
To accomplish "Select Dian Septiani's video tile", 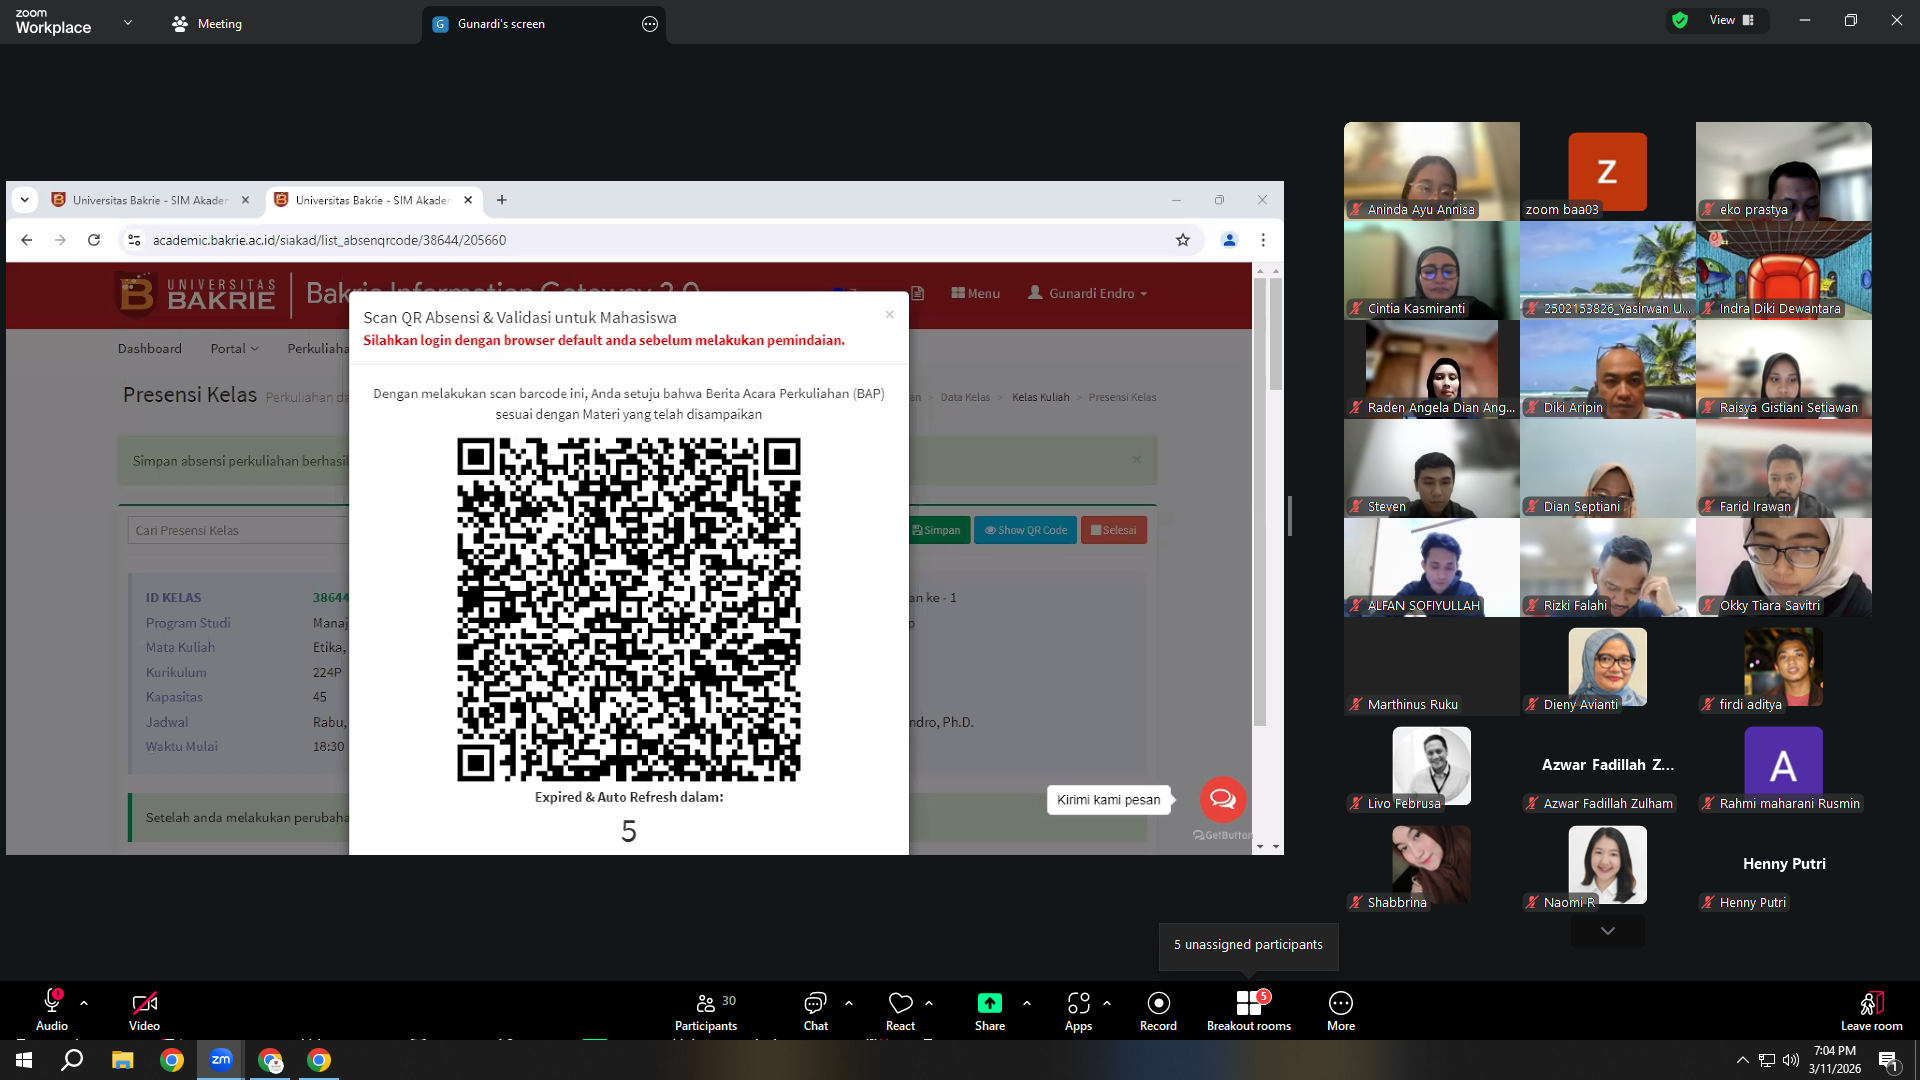I will tap(1608, 468).
